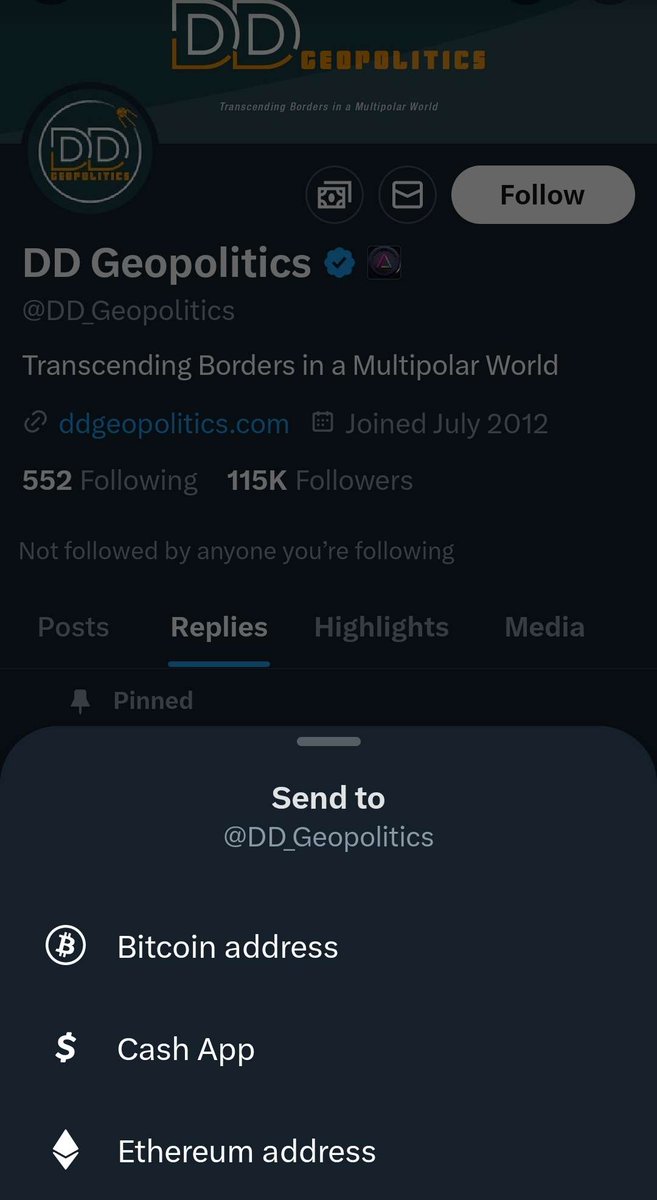Tap the tip jar money icon
The width and height of the screenshot is (657, 1200).
pyautogui.click(x=335, y=194)
